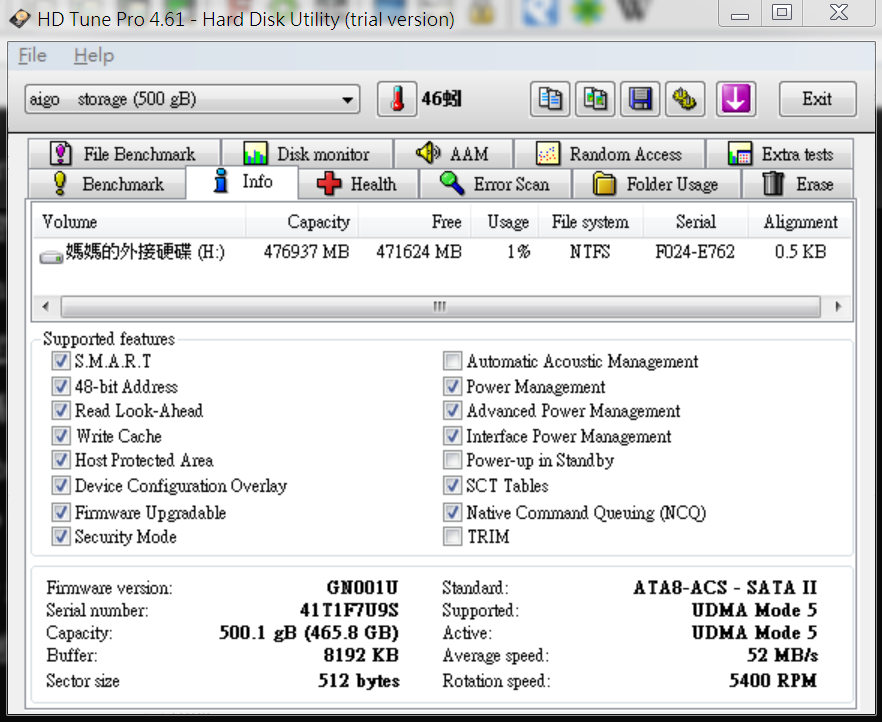This screenshot has width=882, height=722.
Task: Enable the Automatic Acoustic Management checkbox
Action: pyautogui.click(x=452, y=362)
